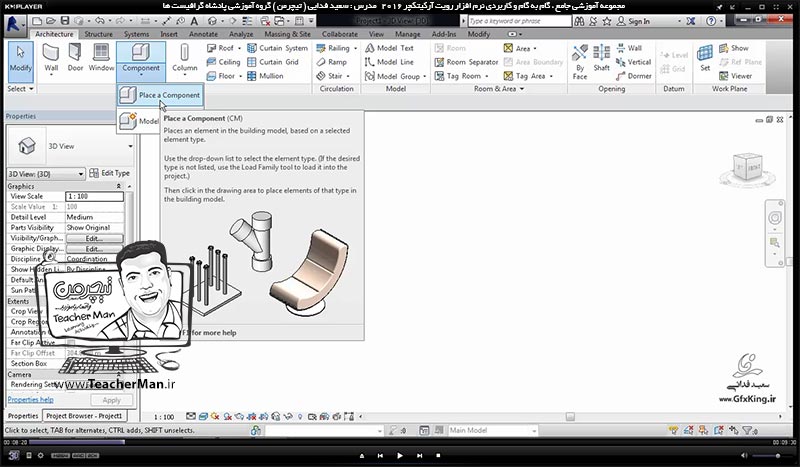Click Edit button for Graphic Display
The width and height of the screenshot is (800, 467).
click(94, 249)
